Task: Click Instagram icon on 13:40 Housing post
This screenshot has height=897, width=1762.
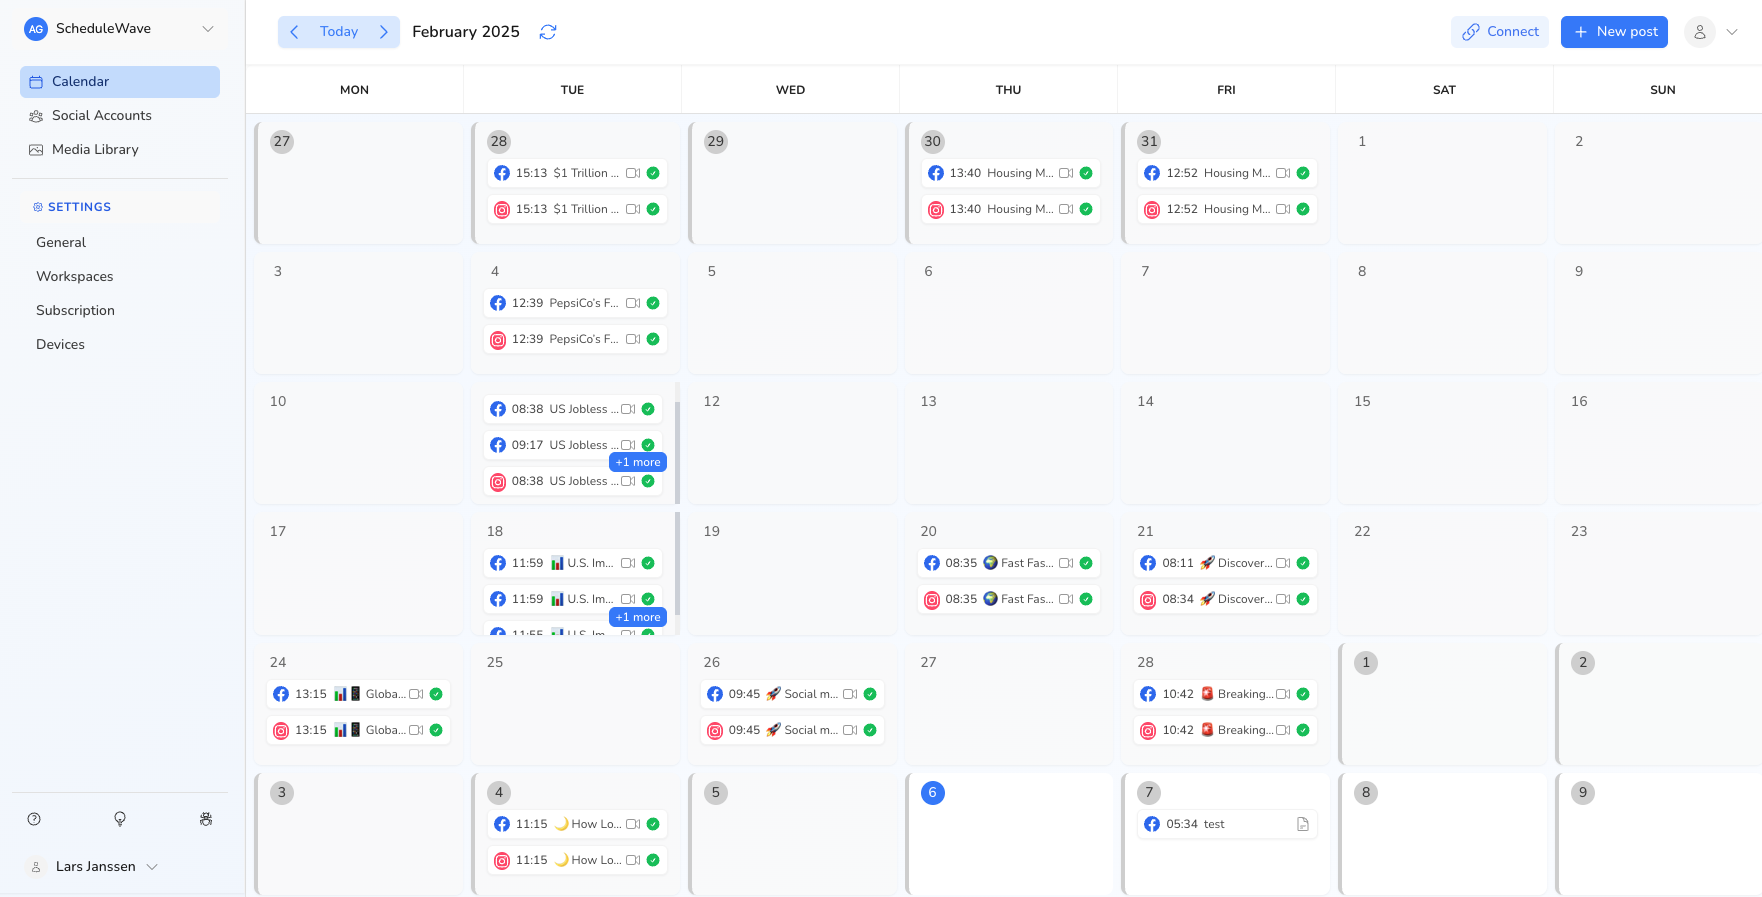Action: click(936, 210)
